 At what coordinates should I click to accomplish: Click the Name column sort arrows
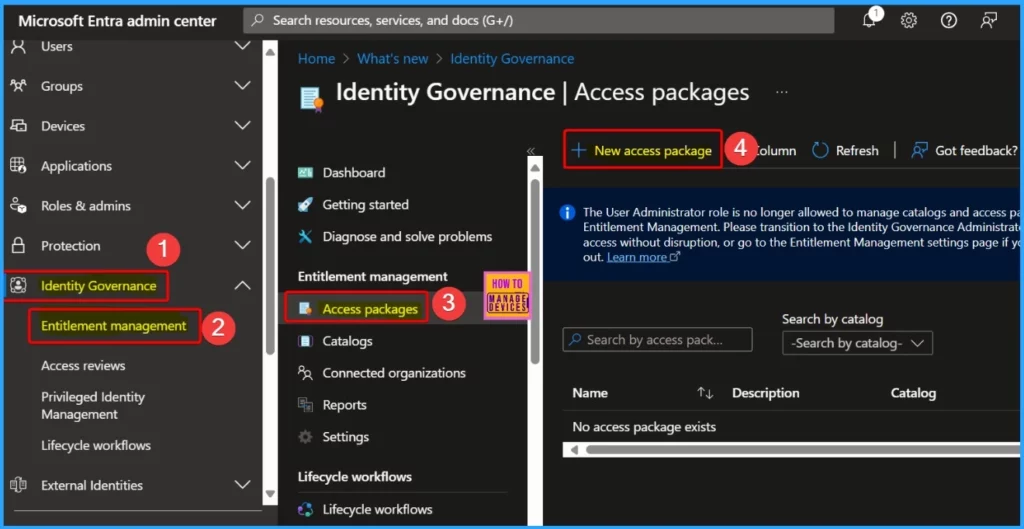(705, 393)
